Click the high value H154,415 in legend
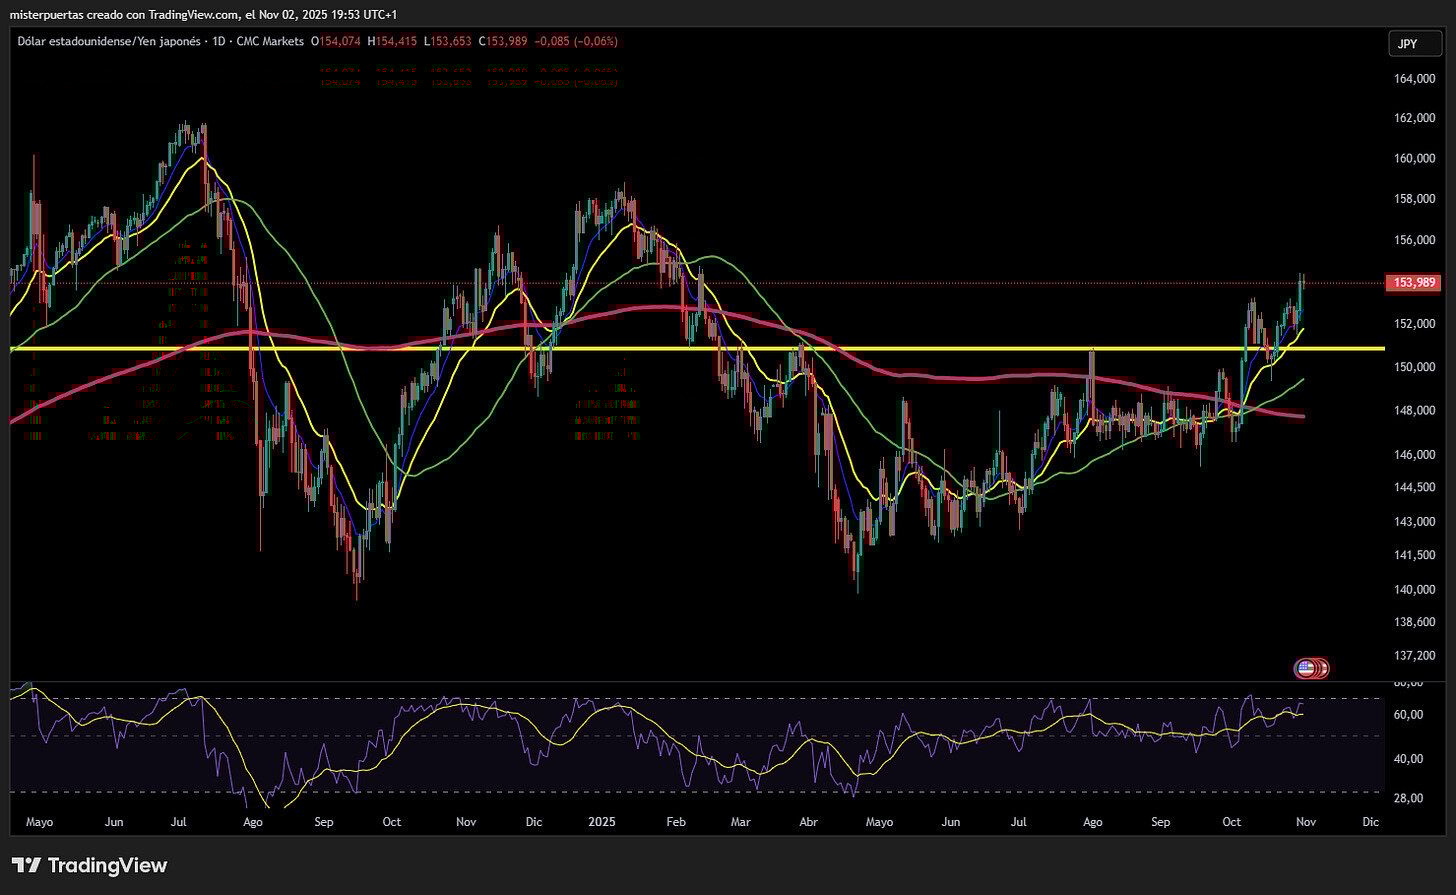This screenshot has width=1456, height=895. (392, 41)
